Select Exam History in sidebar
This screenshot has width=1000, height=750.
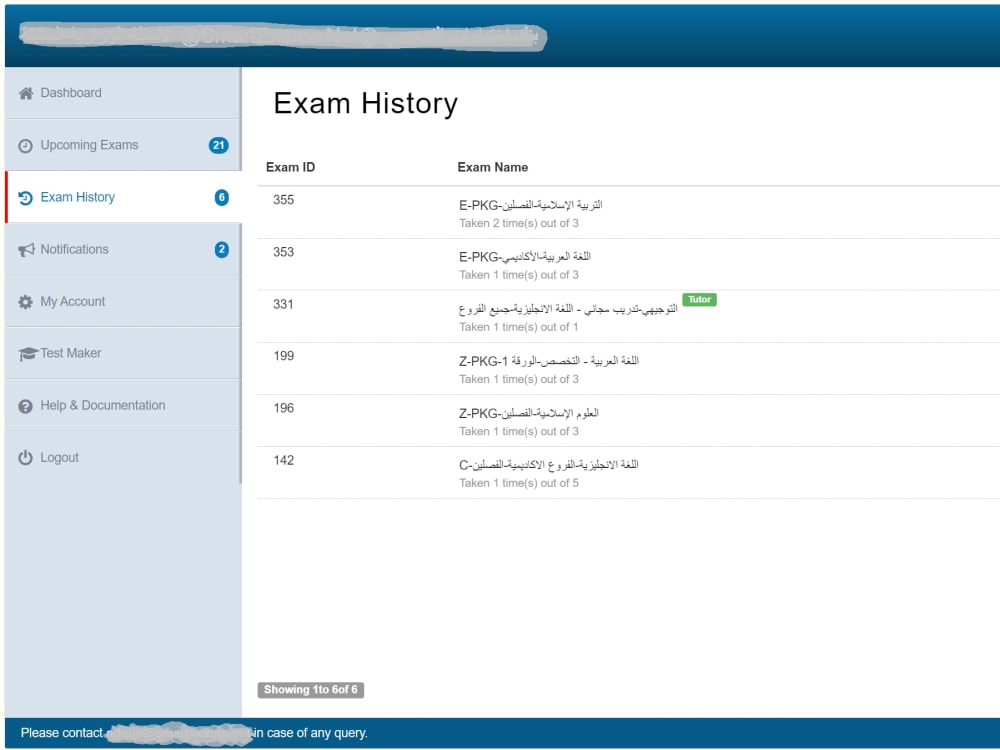122,197
